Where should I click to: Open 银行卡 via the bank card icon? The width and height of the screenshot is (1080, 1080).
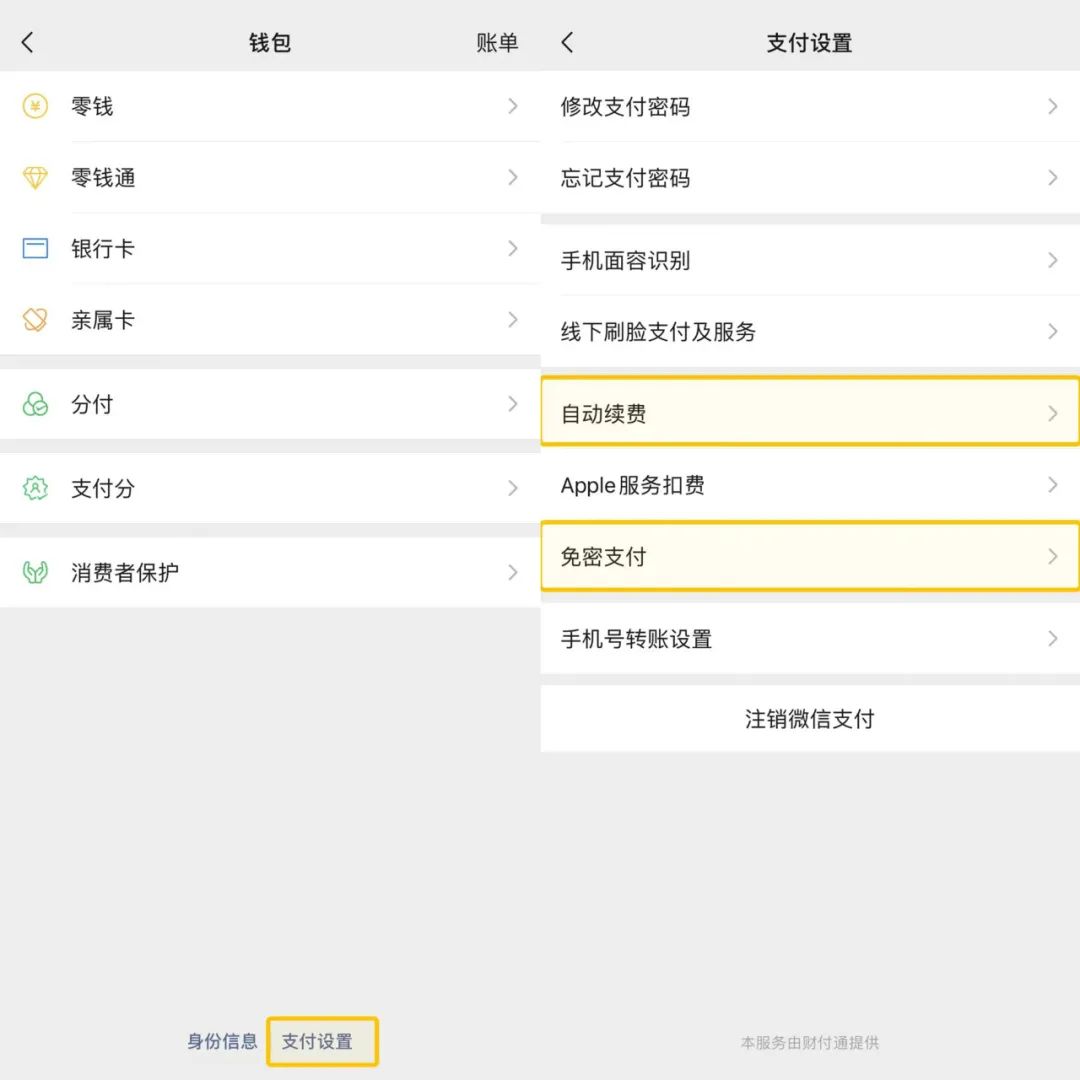(36, 249)
